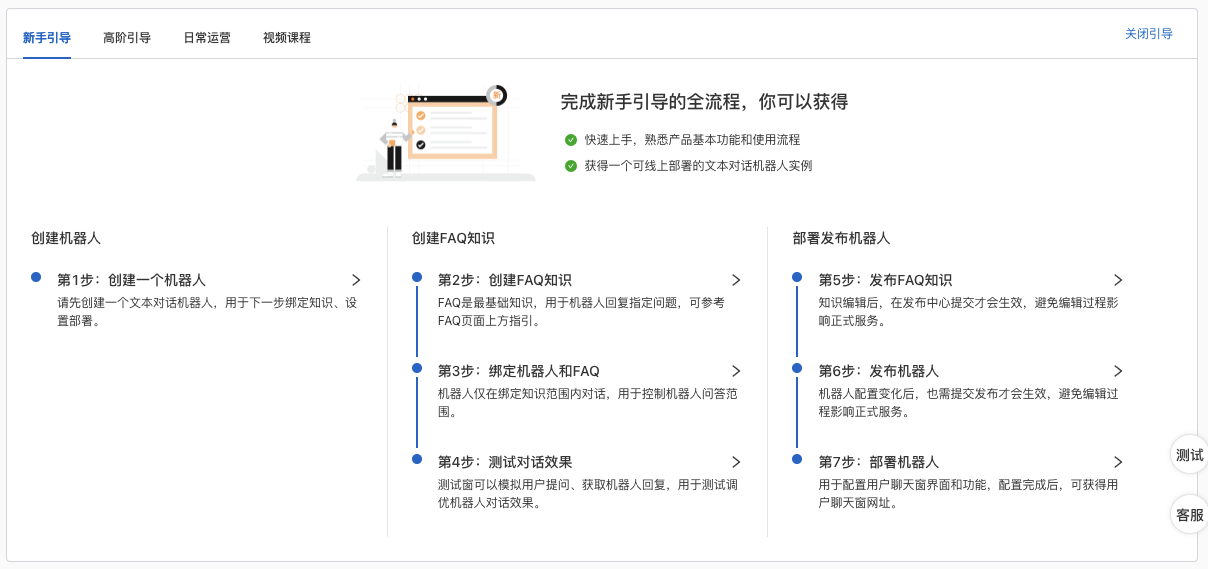The height and width of the screenshot is (569, 1208).
Task: Click the arrow next to 第6步 发布机器人
Action: point(1118,371)
